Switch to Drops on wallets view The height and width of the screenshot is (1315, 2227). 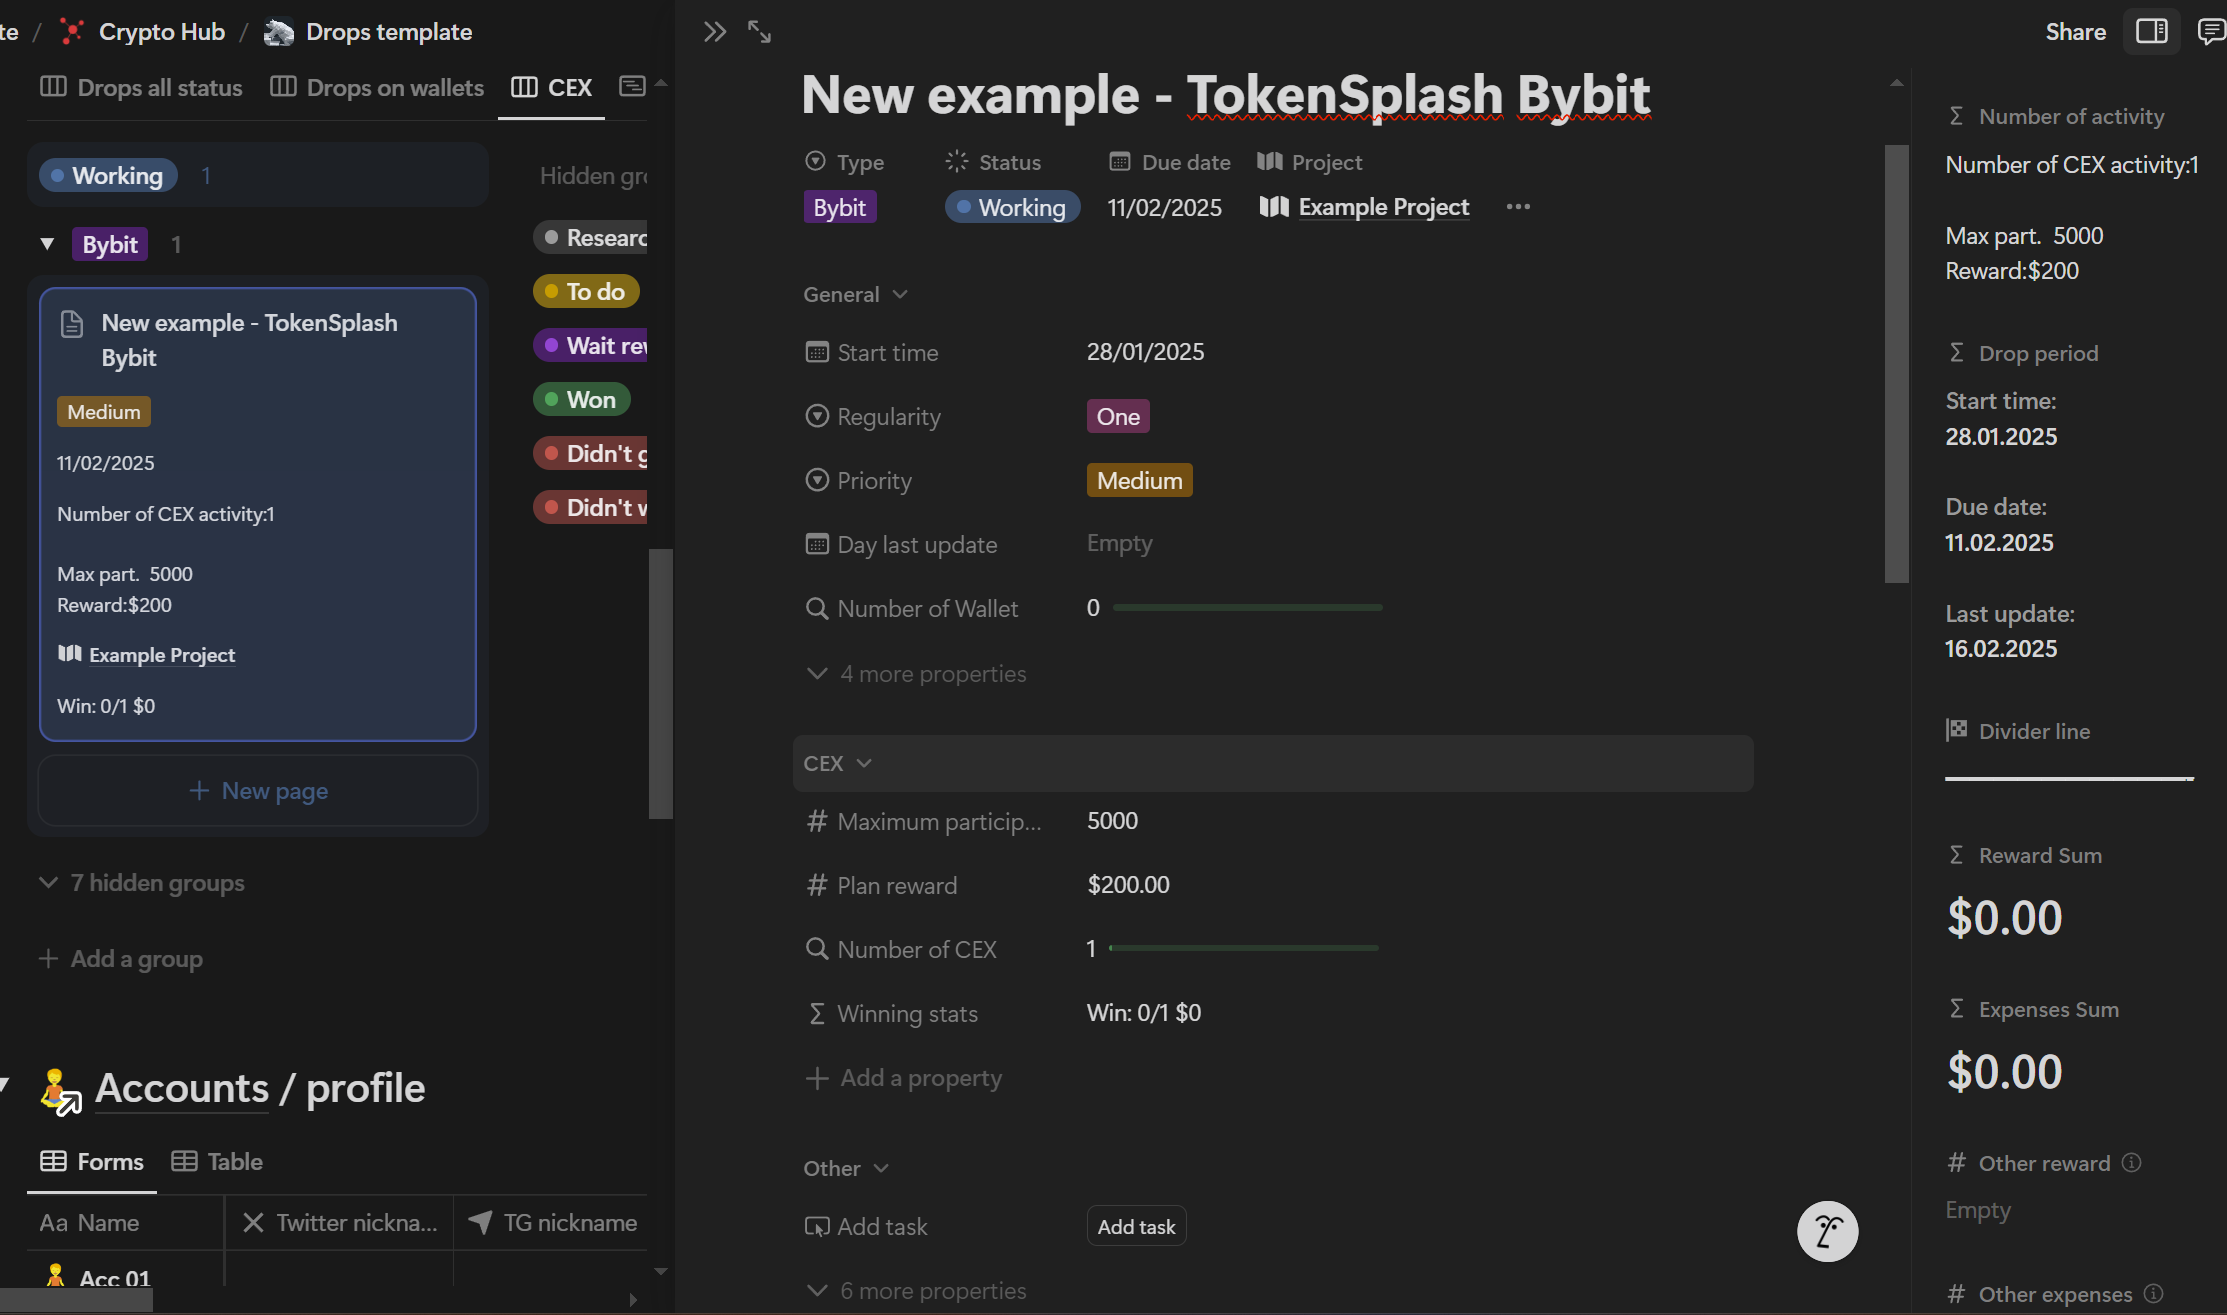point(377,87)
